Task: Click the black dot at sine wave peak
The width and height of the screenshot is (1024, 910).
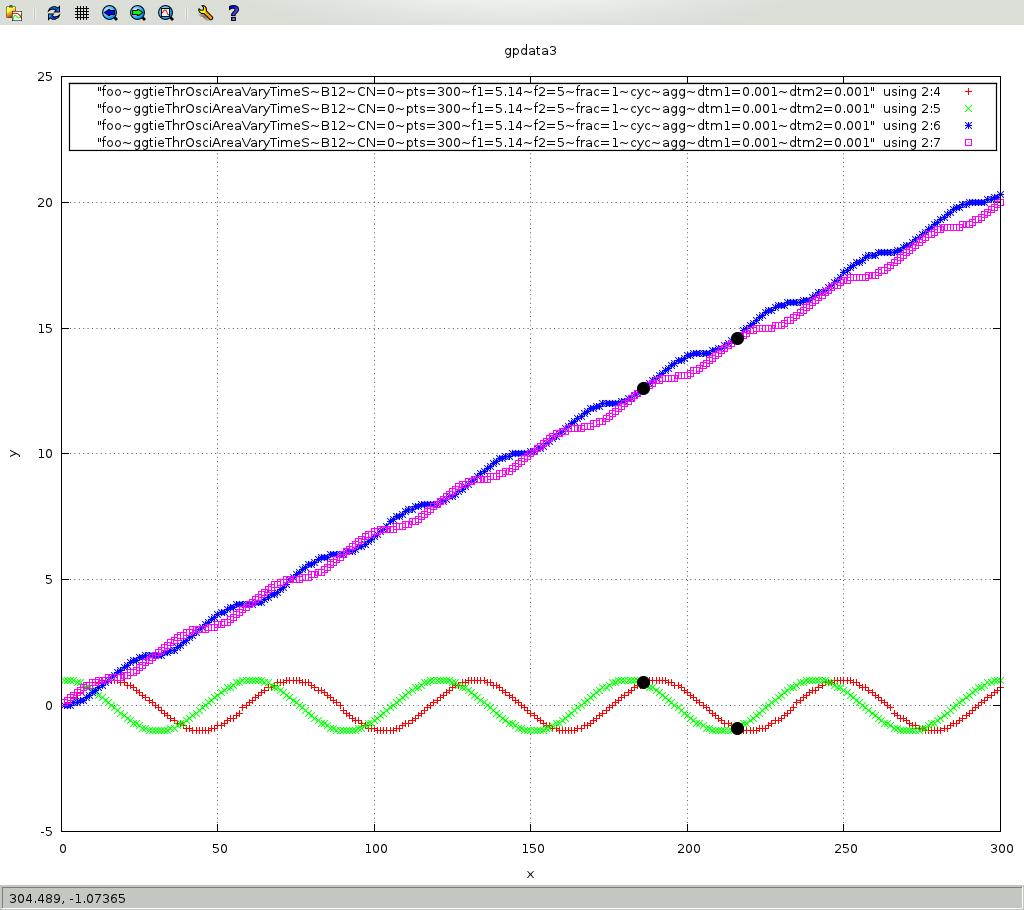Action: click(643, 682)
